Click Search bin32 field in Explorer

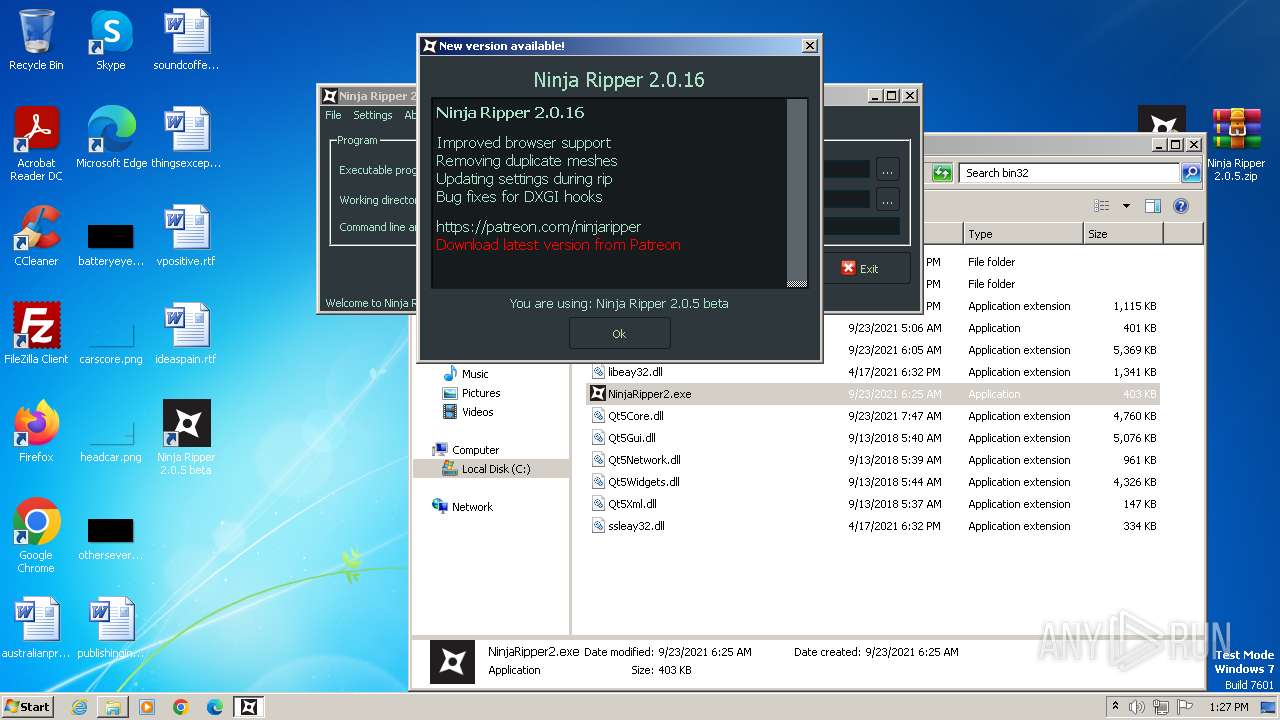click(1068, 173)
